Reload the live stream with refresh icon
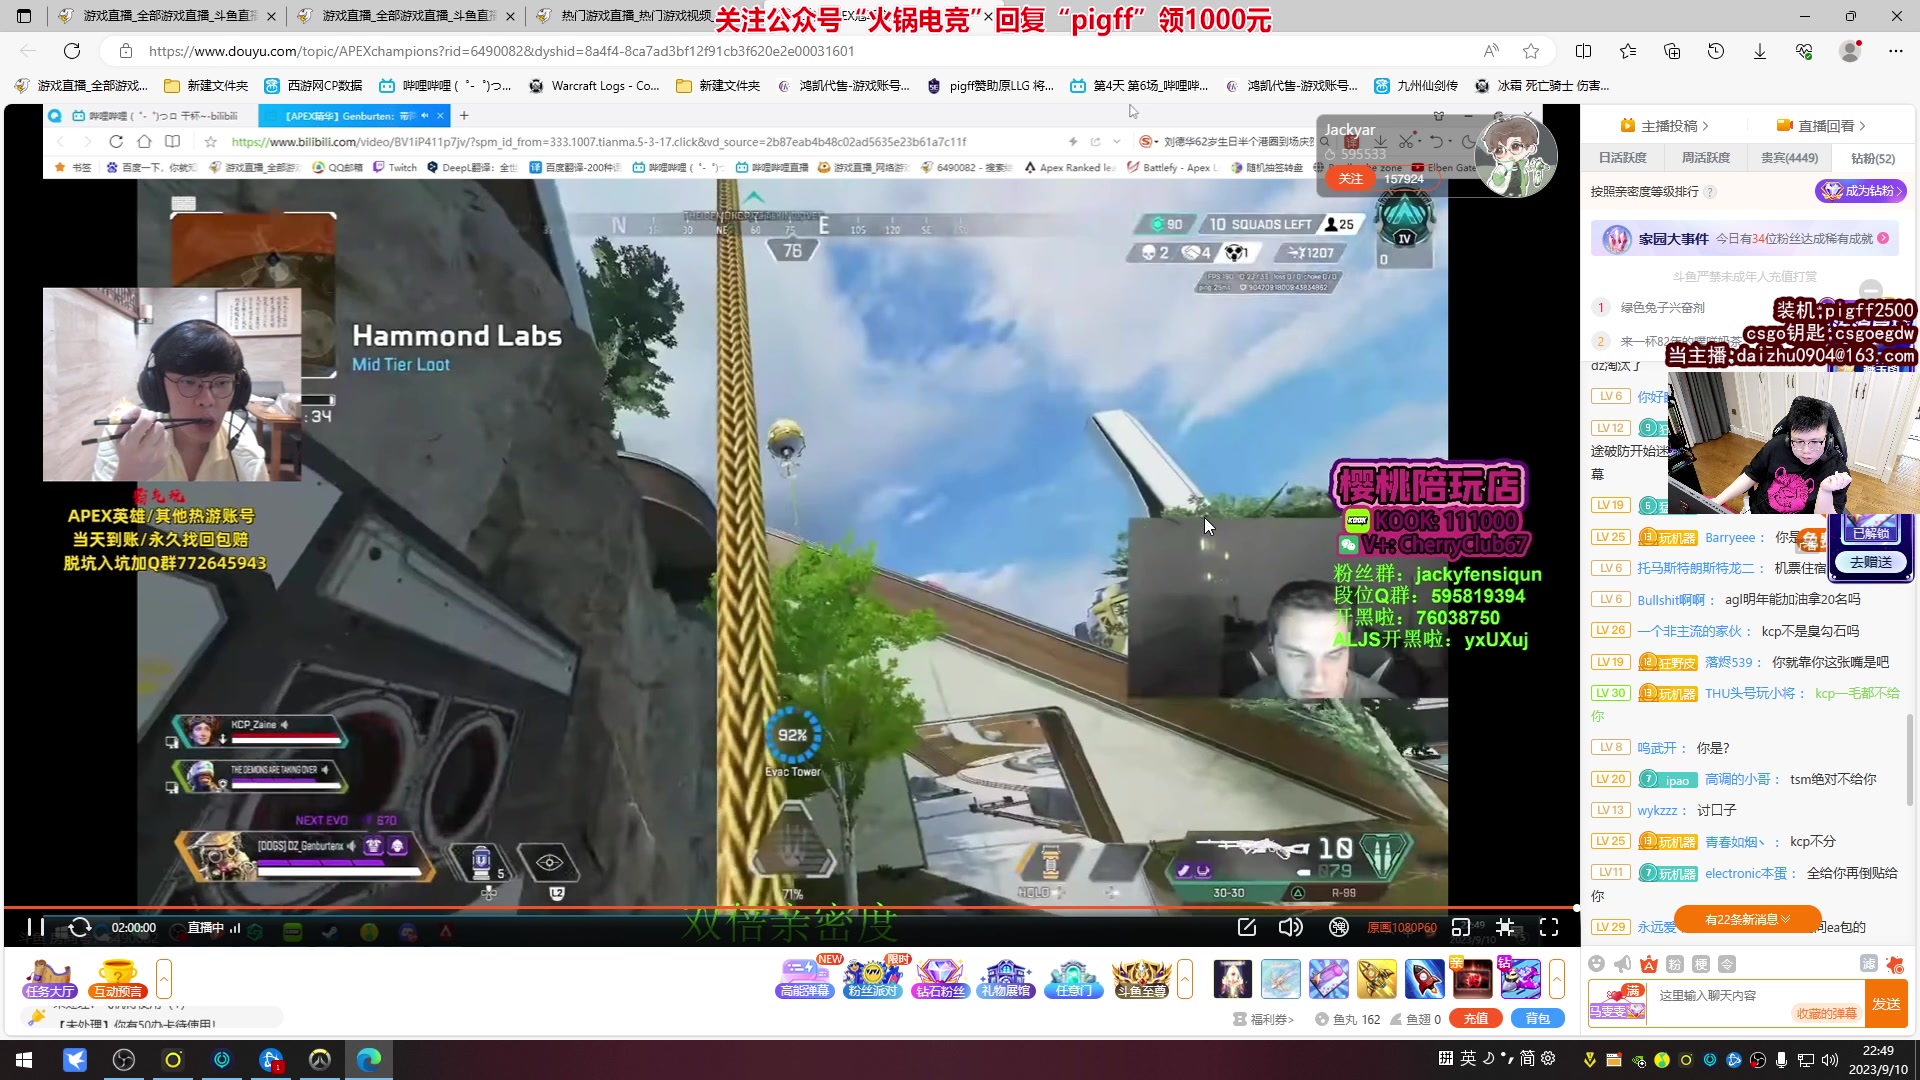Screen dimensions: 1920x1080 tap(80, 927)
